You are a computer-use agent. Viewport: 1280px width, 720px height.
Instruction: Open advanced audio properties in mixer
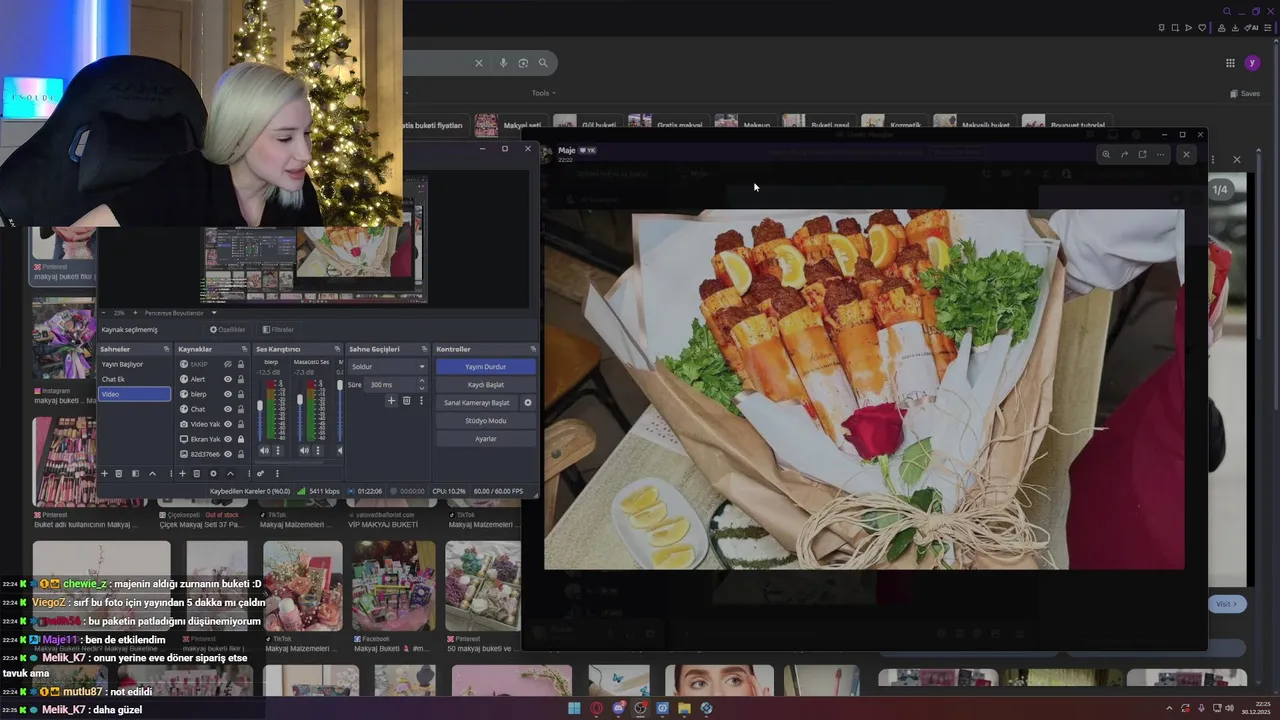(x=260, y=474)
